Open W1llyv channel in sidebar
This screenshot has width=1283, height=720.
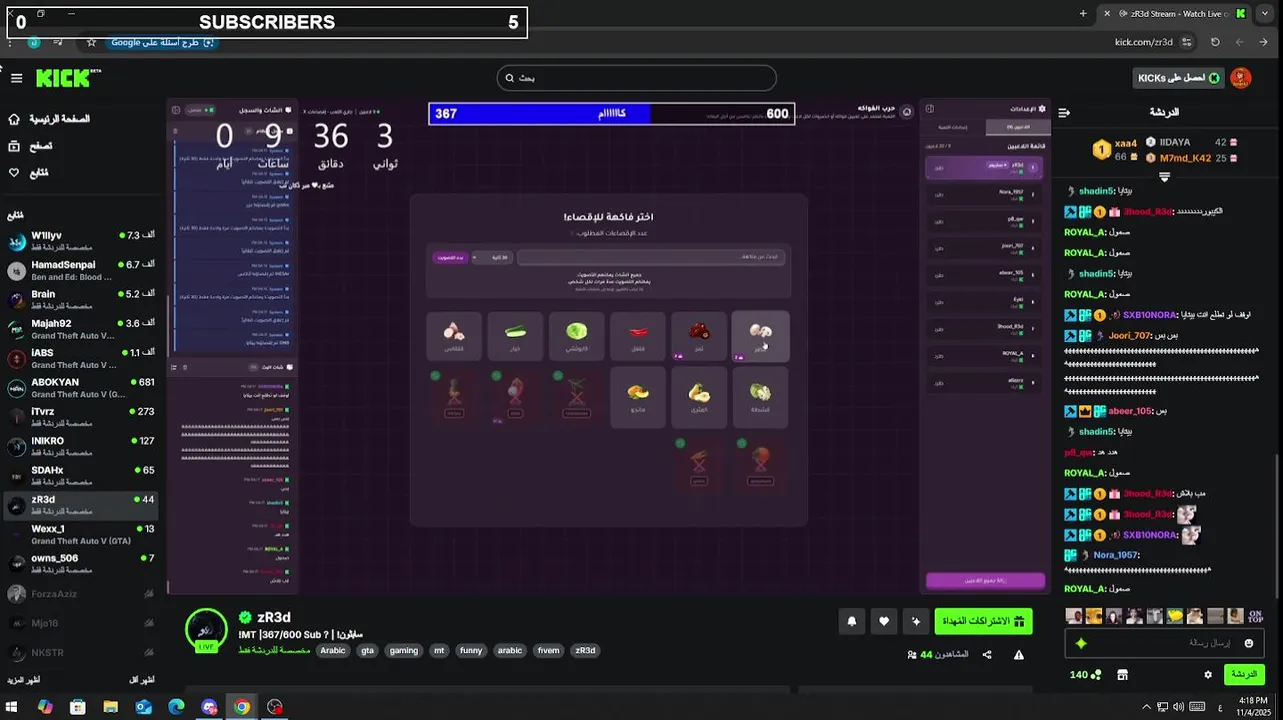[80, 241]
